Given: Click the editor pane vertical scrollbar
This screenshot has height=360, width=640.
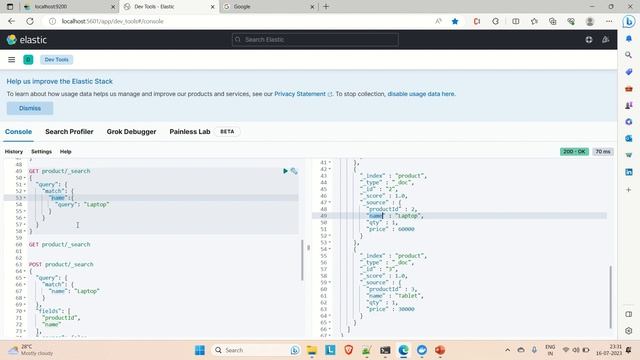Looking at the screenshot, I should [302, 260].
